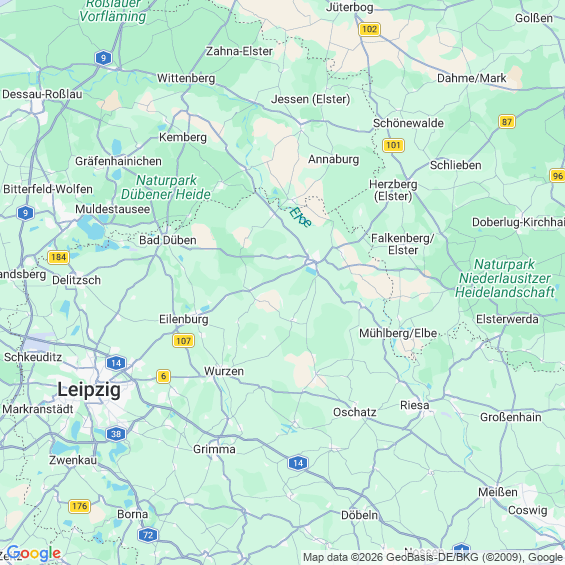Click the yellow 101 road shield
This screenshot has width=565, height=565.
[x=393, y=145]
